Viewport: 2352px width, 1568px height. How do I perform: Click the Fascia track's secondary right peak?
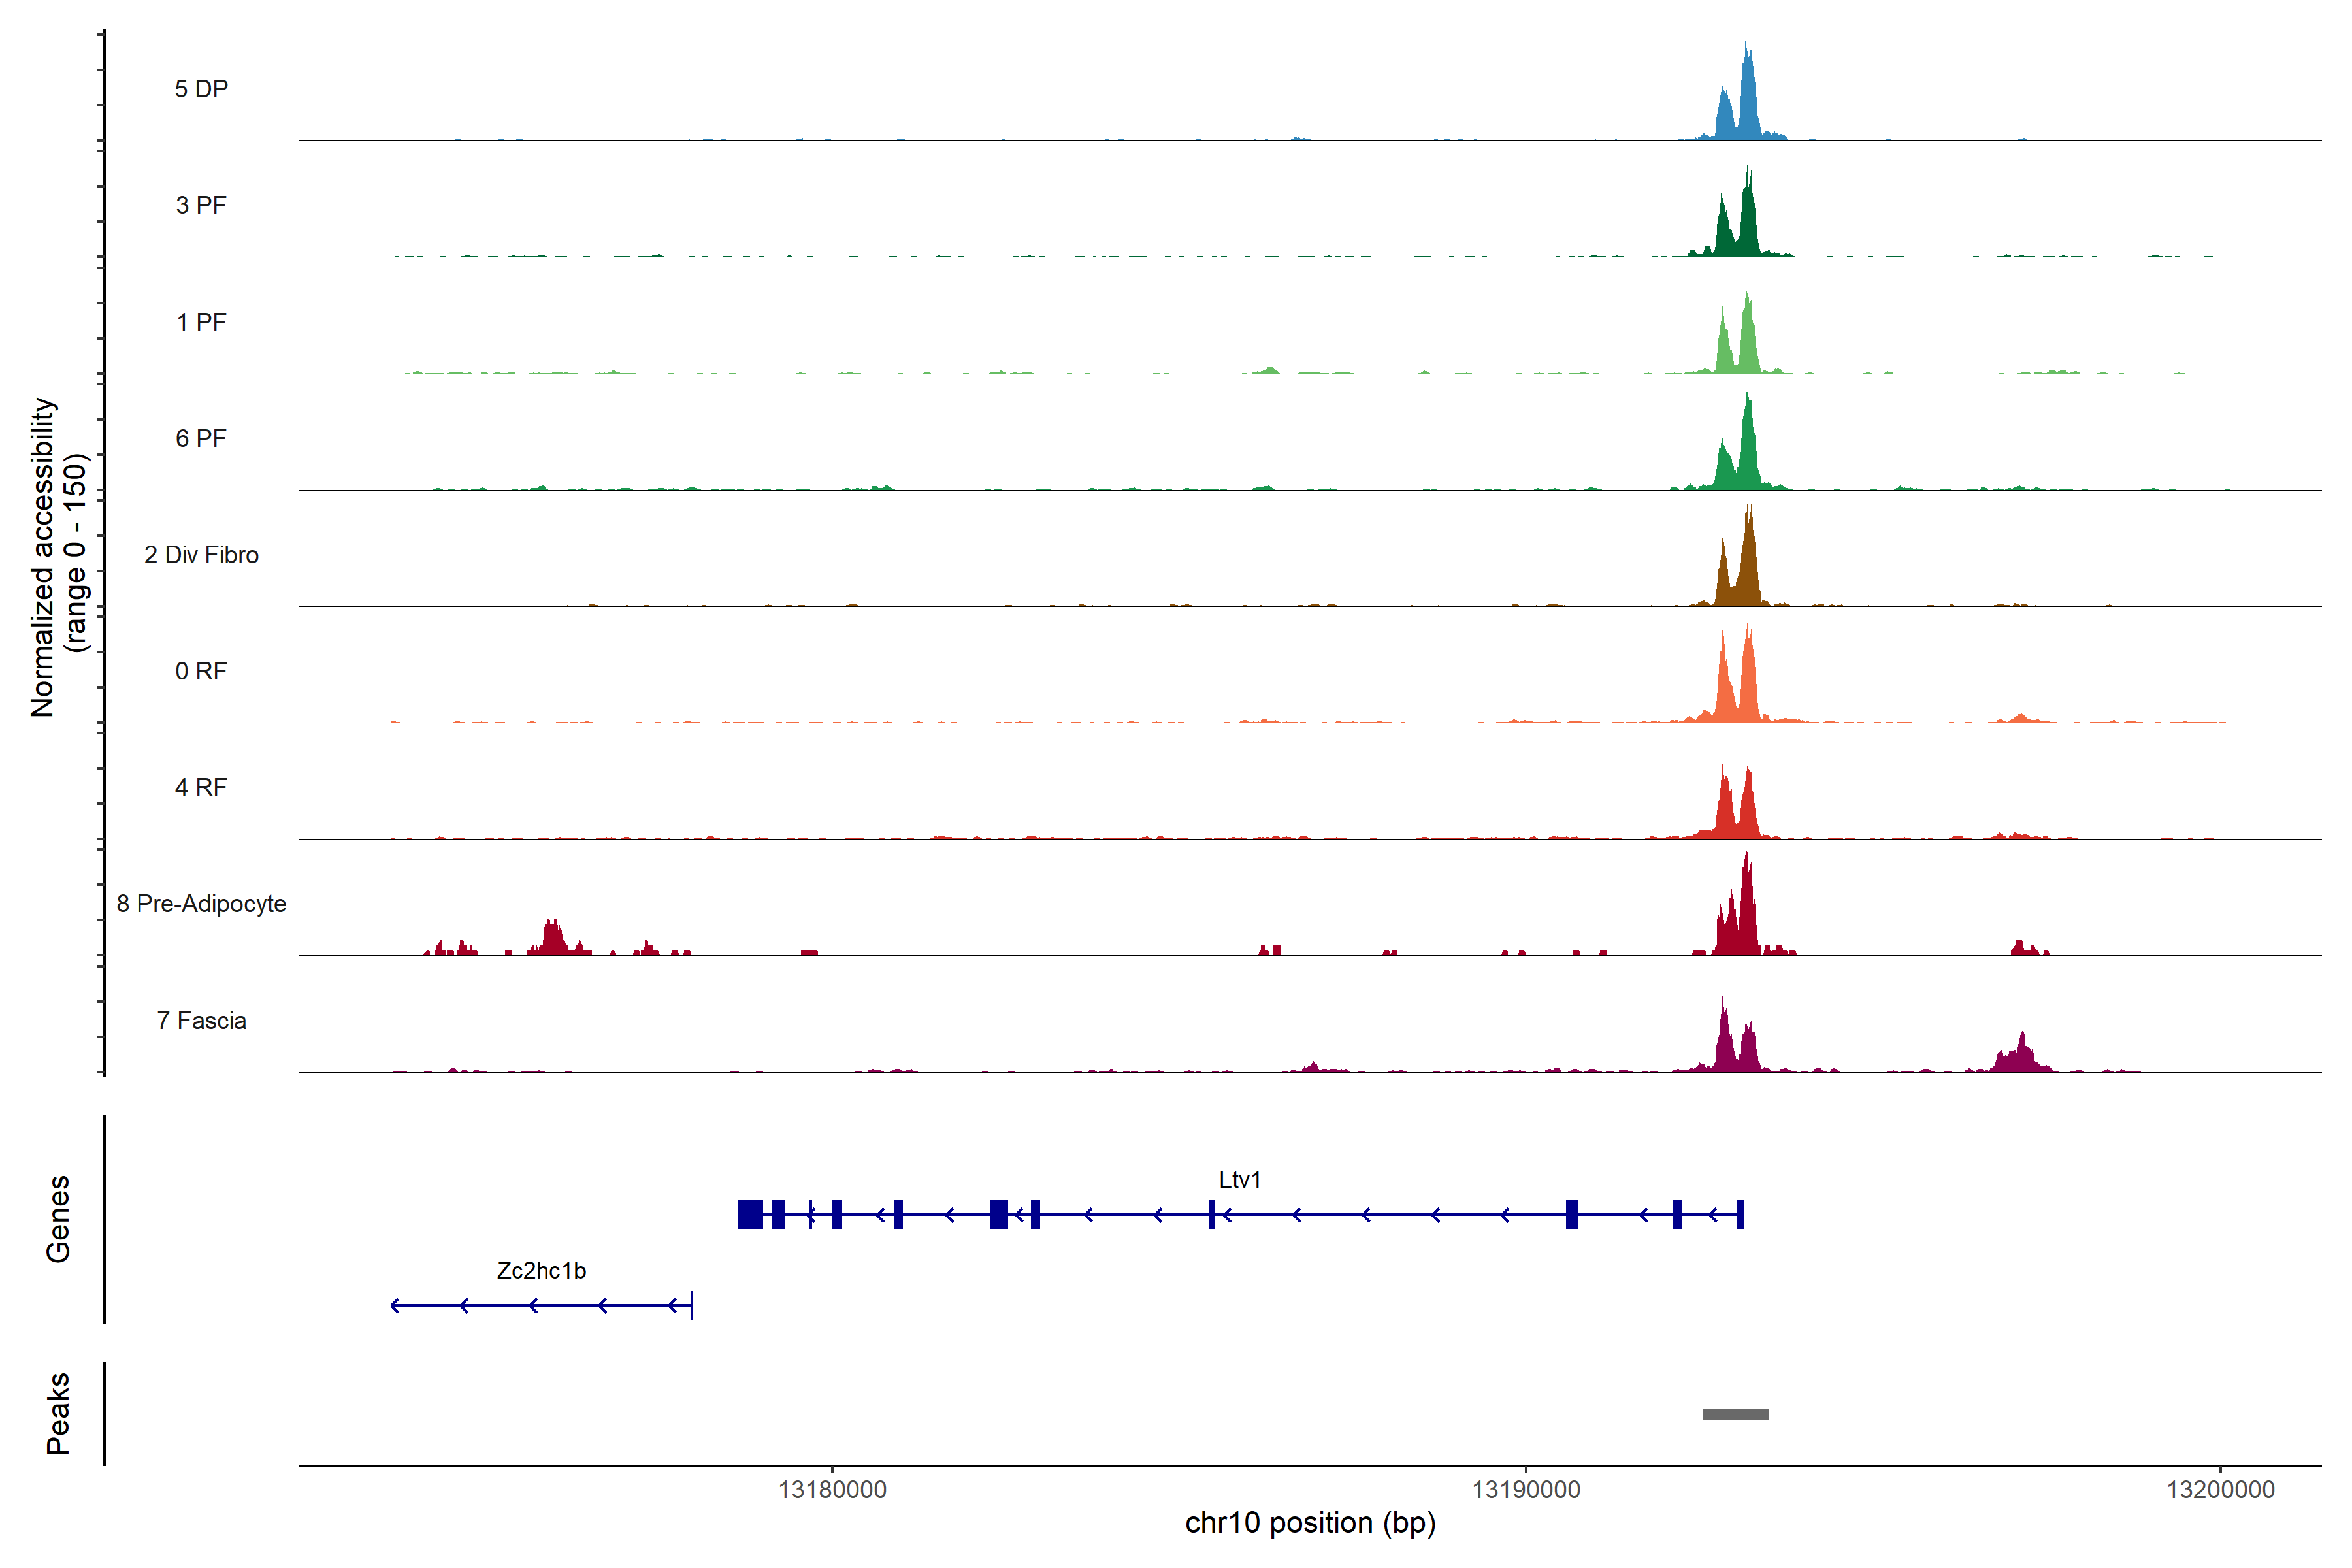pos(2021,1056)
